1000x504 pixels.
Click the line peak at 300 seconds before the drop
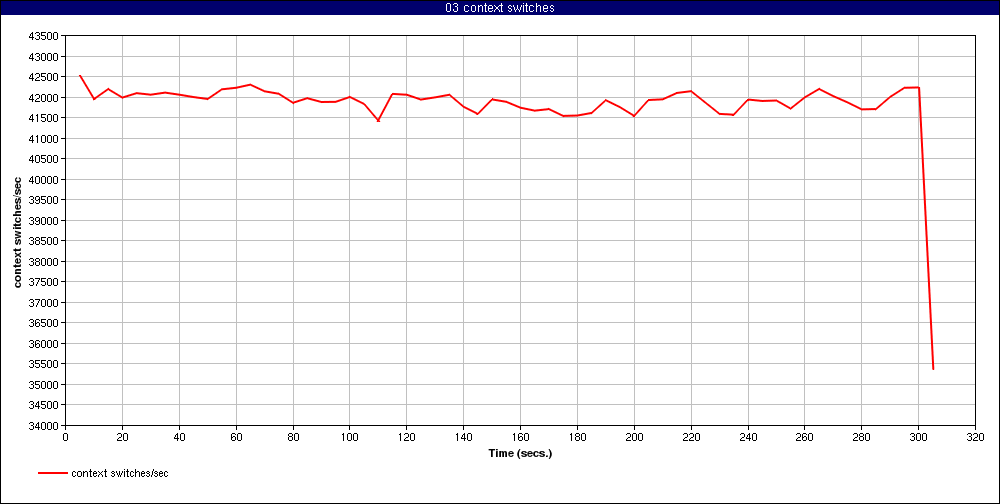[918, 87]
